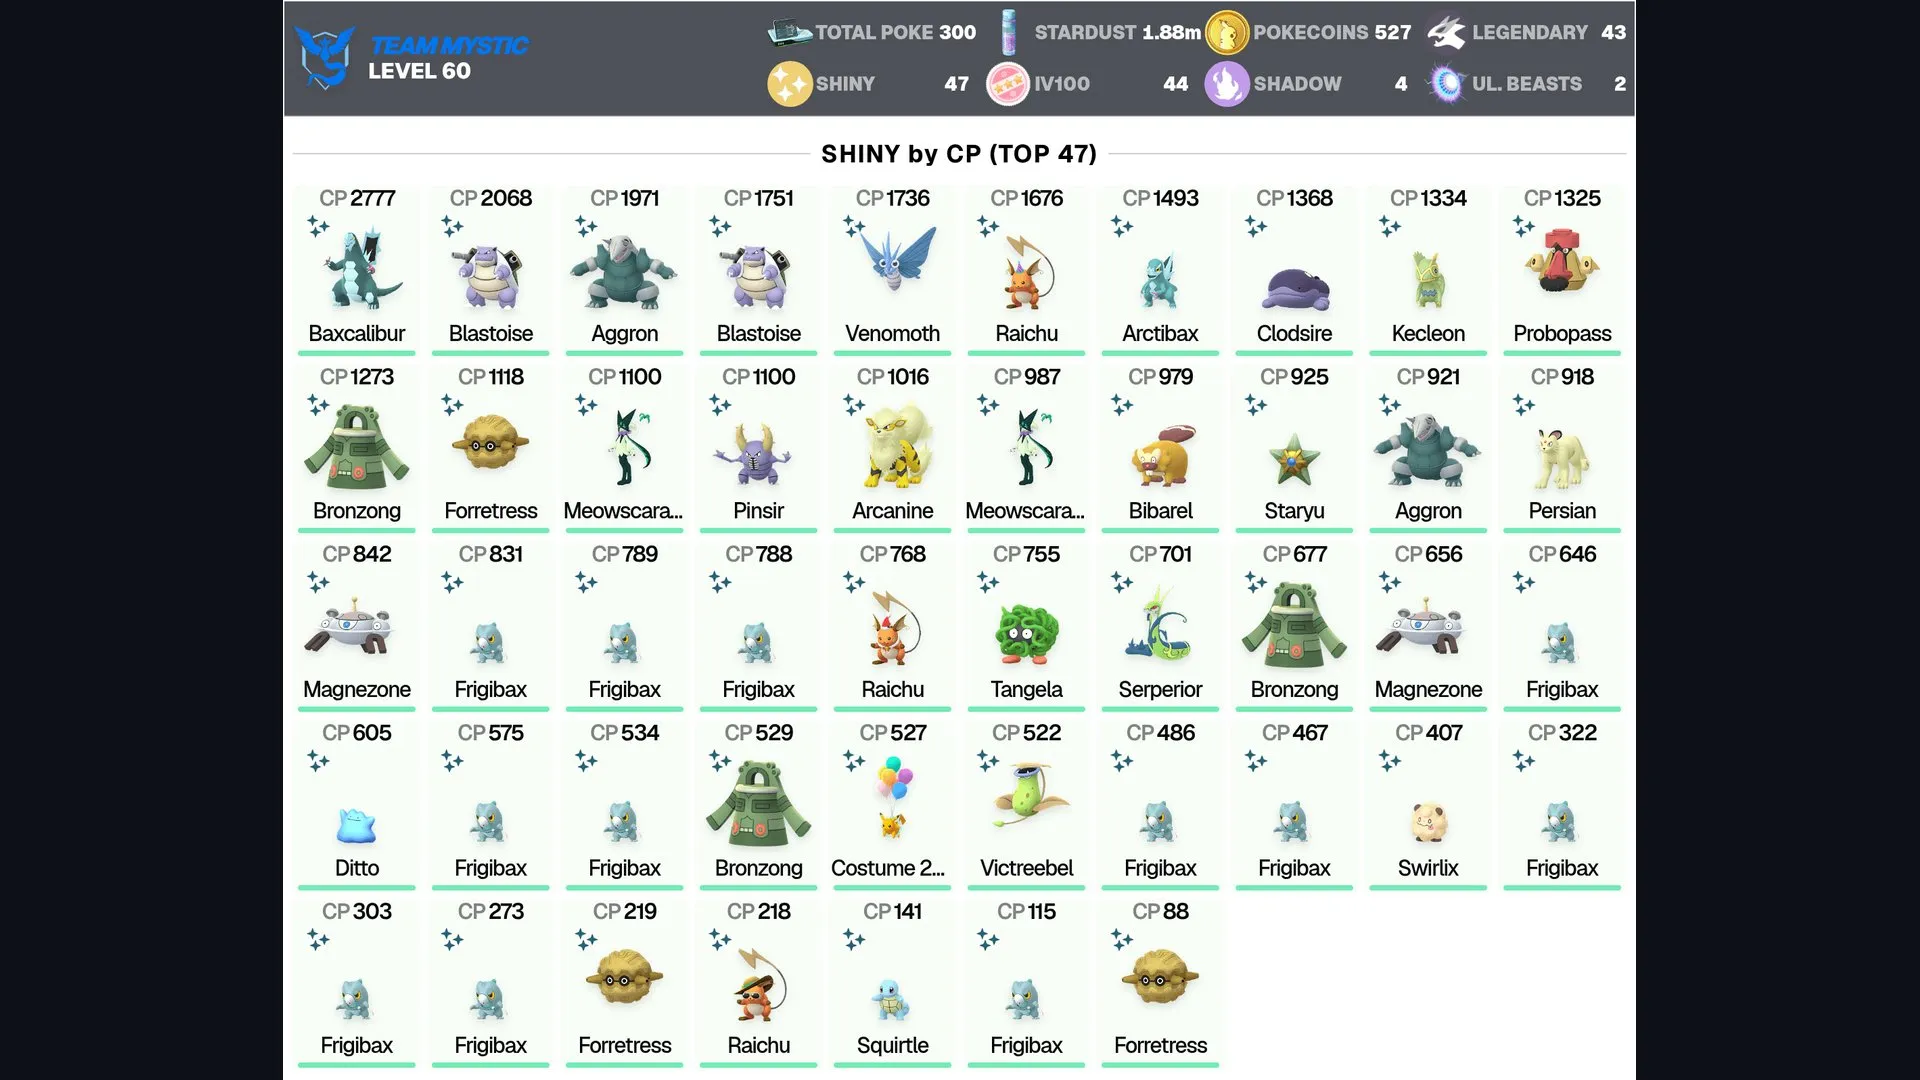This screenshot has height=1080, width=1920.
Task: Click the 'LEVEL 60' text
Action: tap(419, 71)
